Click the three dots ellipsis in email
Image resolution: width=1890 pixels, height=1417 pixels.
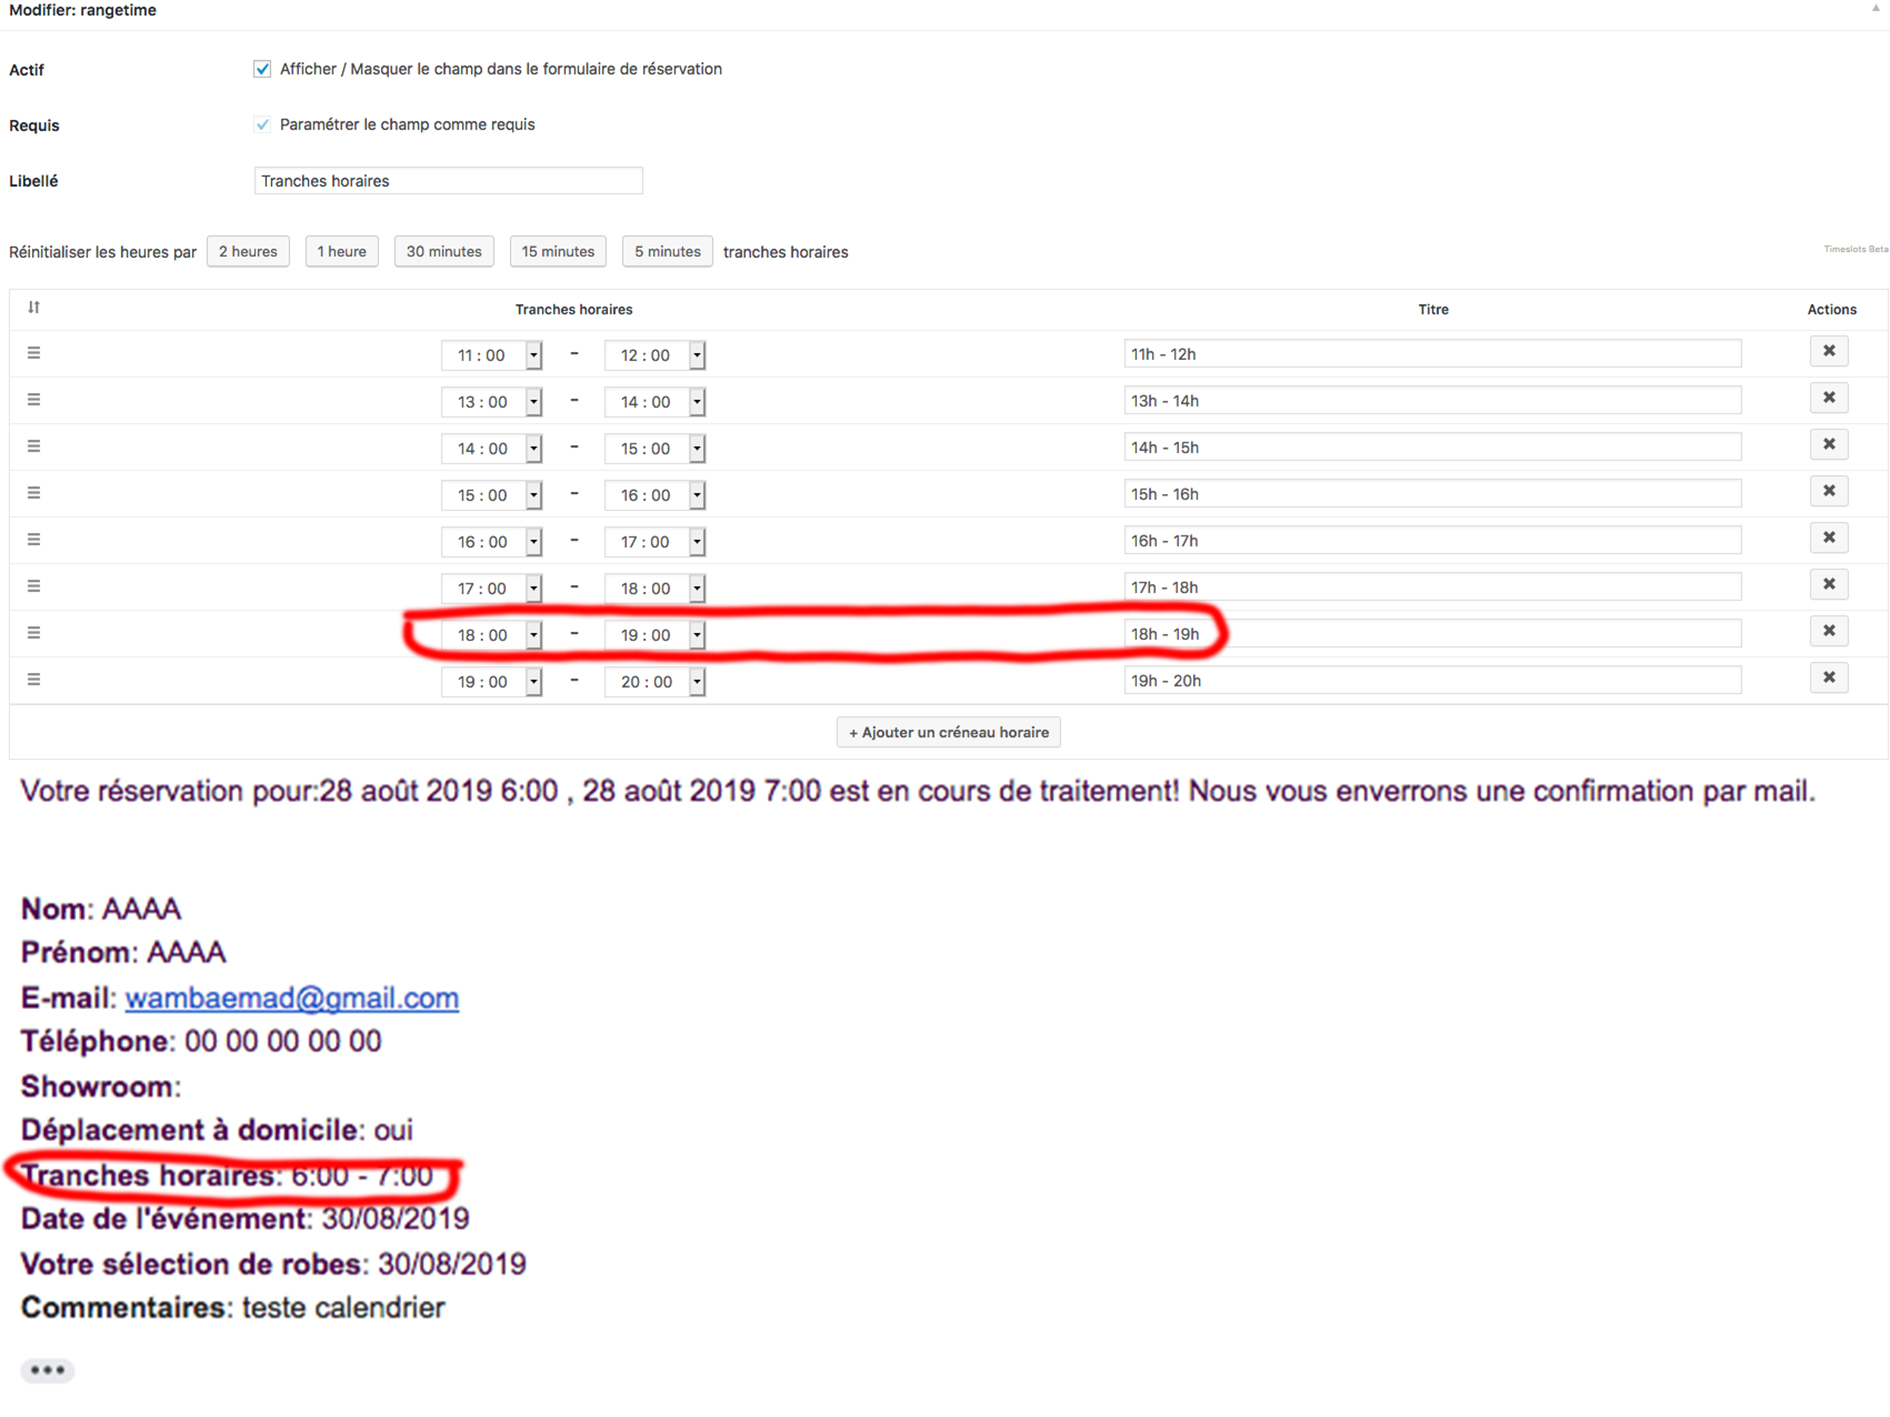tap(47, 1370)
